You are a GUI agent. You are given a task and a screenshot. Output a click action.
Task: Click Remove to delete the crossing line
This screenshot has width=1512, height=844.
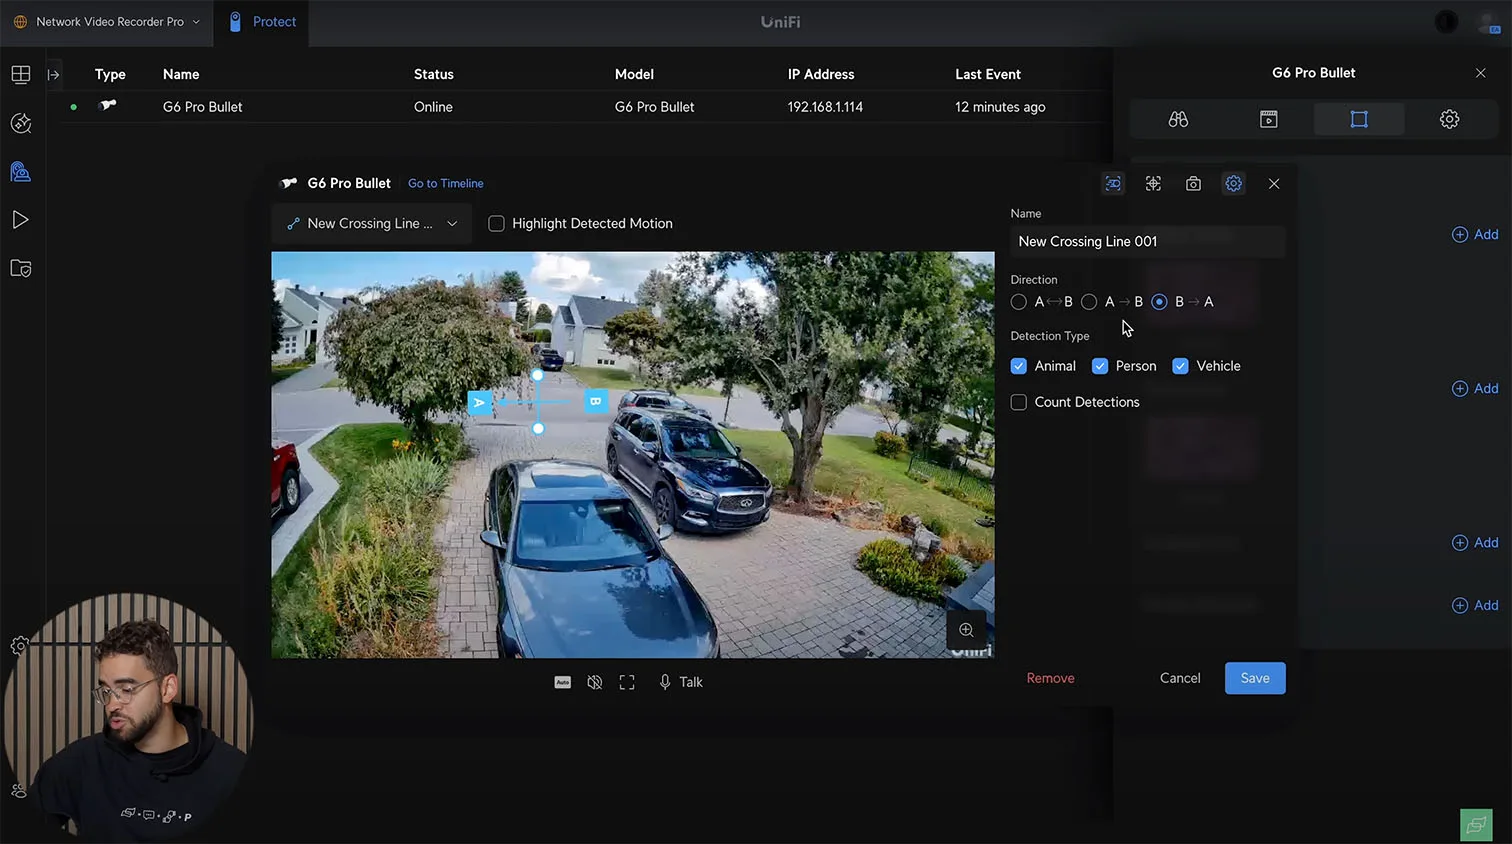coord(1050,678)
